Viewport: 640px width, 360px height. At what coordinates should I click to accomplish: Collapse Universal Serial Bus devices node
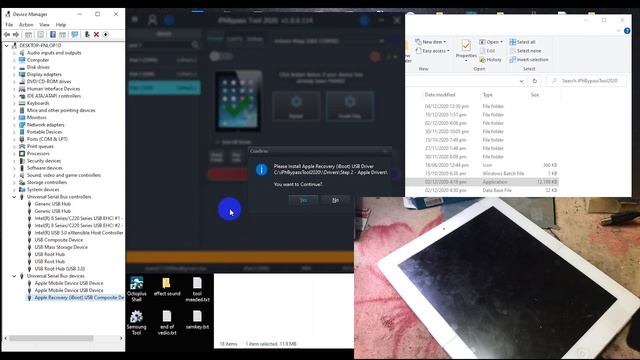click(14, 276)
